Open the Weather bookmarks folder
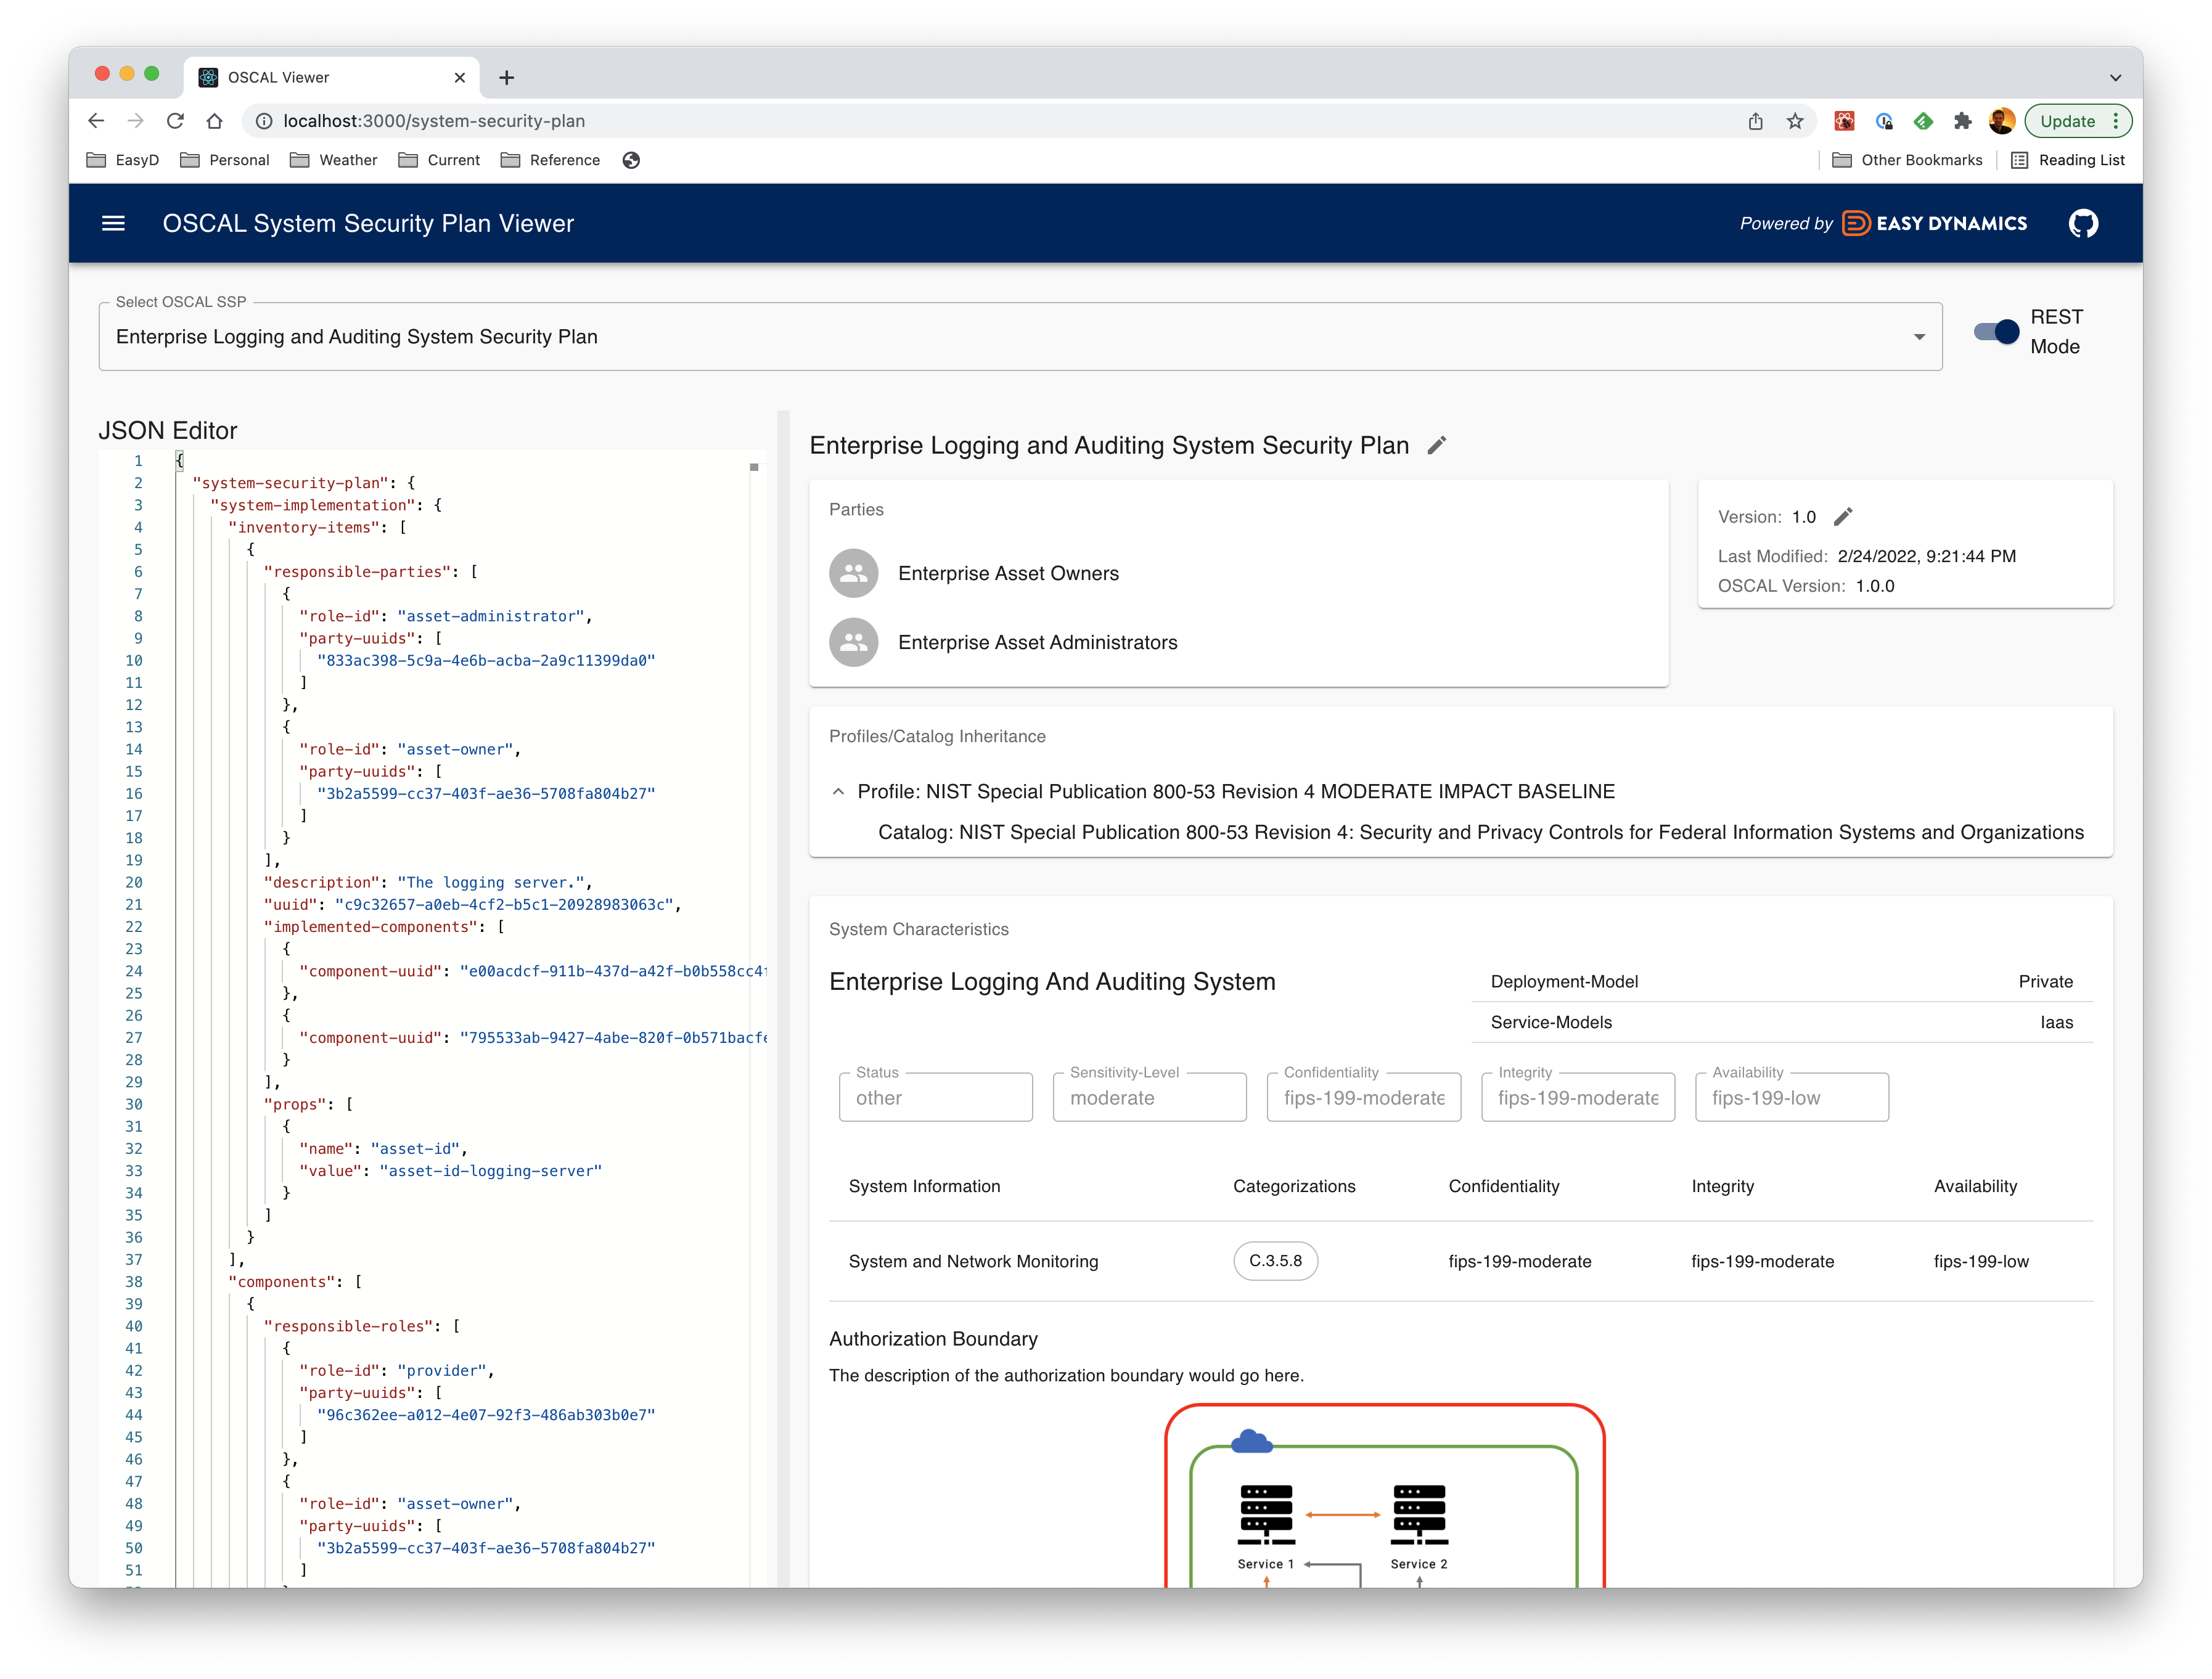 click(x=333, y=160)
